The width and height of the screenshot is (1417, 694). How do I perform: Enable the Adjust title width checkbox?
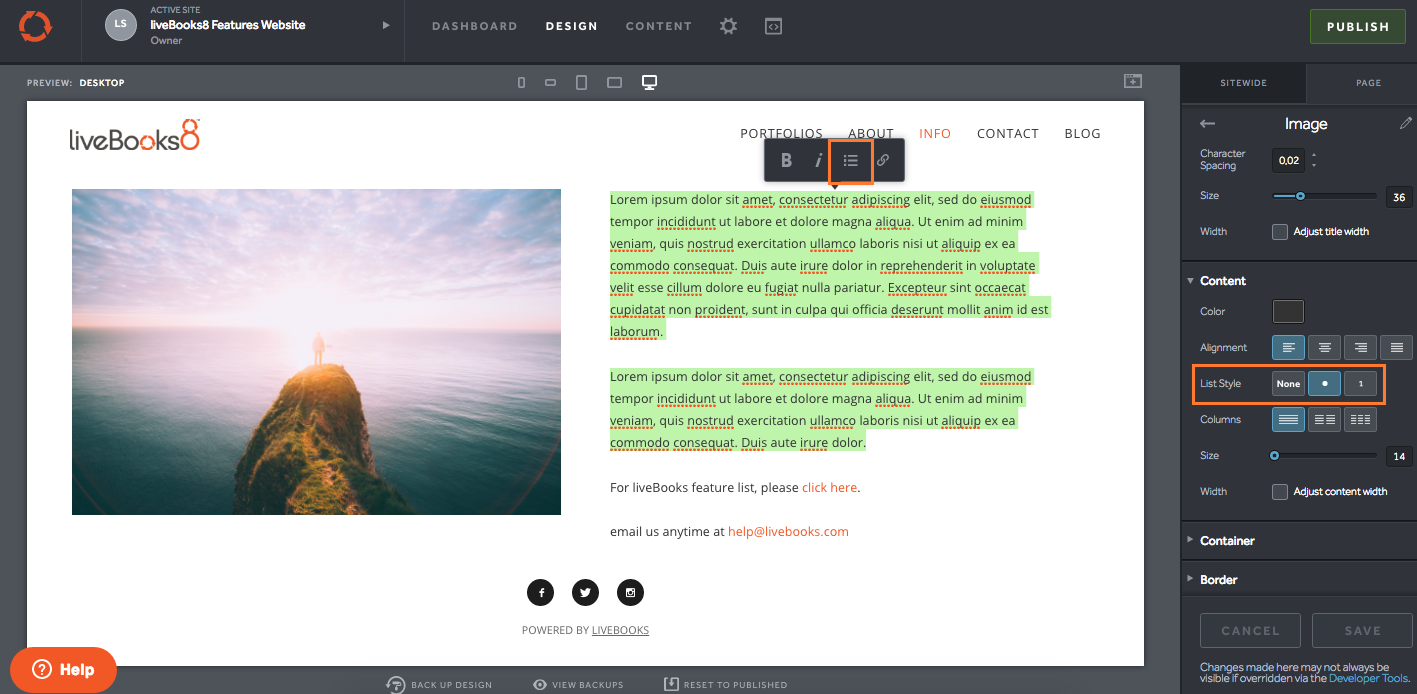(1280, 232)
